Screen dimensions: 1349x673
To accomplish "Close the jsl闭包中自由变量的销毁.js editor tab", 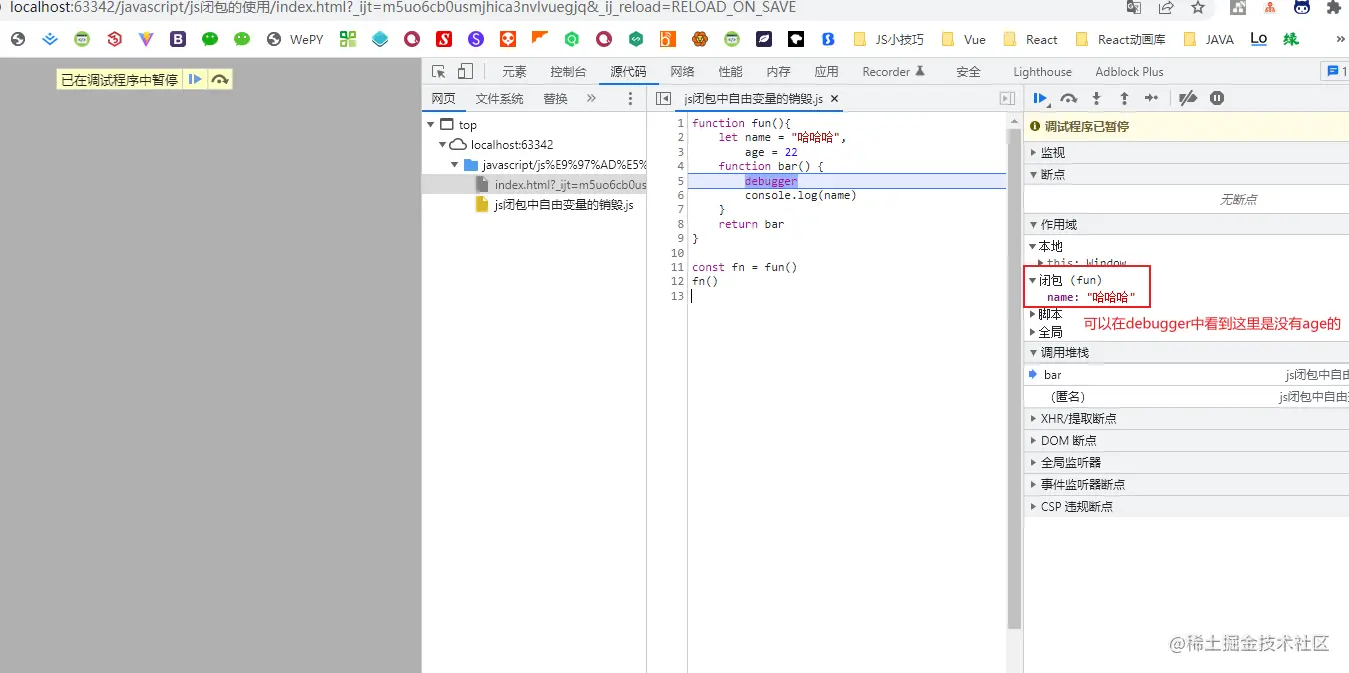I will tap(835, 98).
